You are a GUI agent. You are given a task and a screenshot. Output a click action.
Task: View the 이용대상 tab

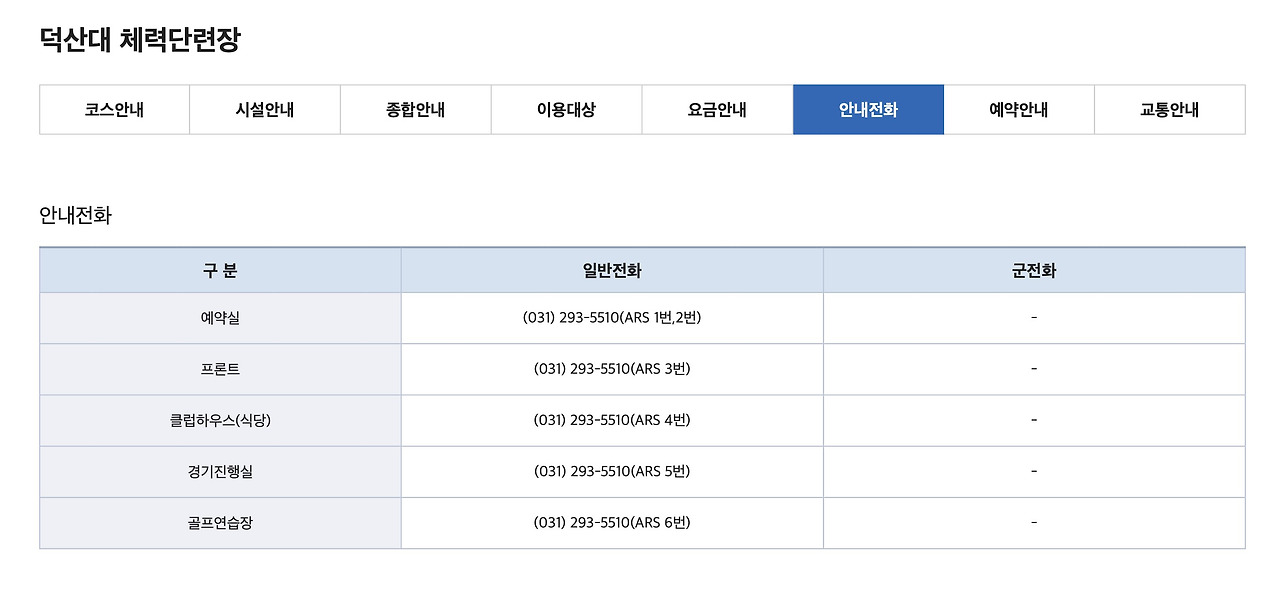point(565,110)
